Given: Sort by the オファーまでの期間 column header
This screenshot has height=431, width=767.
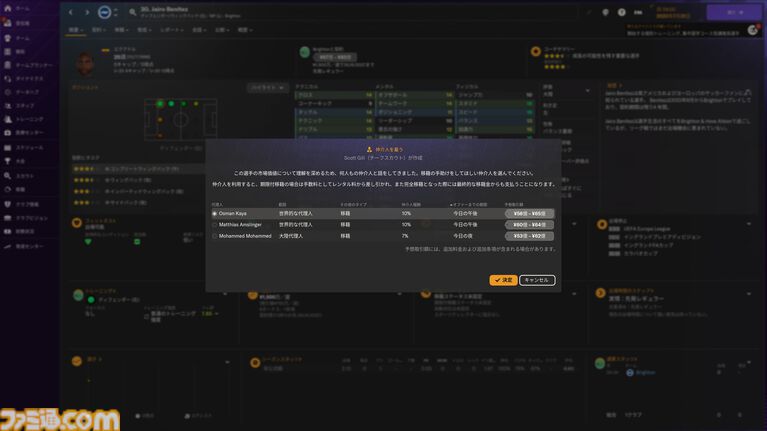Looking at the screenshot, I should 468,204.
